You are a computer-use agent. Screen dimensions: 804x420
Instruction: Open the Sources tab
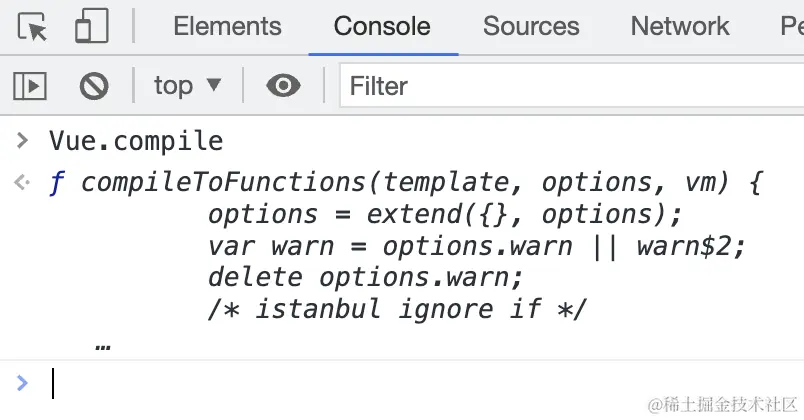tap(531, 27)
